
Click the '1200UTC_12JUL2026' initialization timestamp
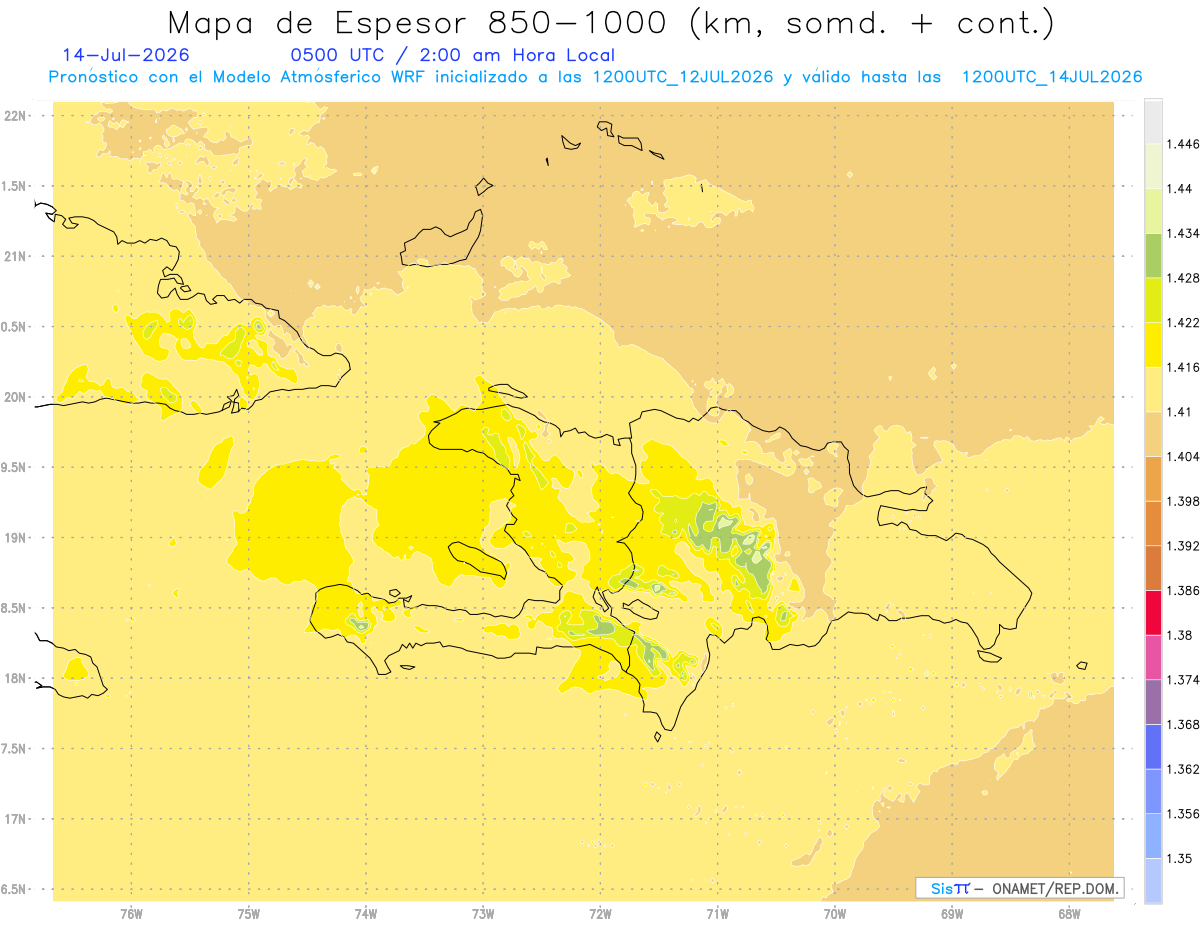click(683, 77)
